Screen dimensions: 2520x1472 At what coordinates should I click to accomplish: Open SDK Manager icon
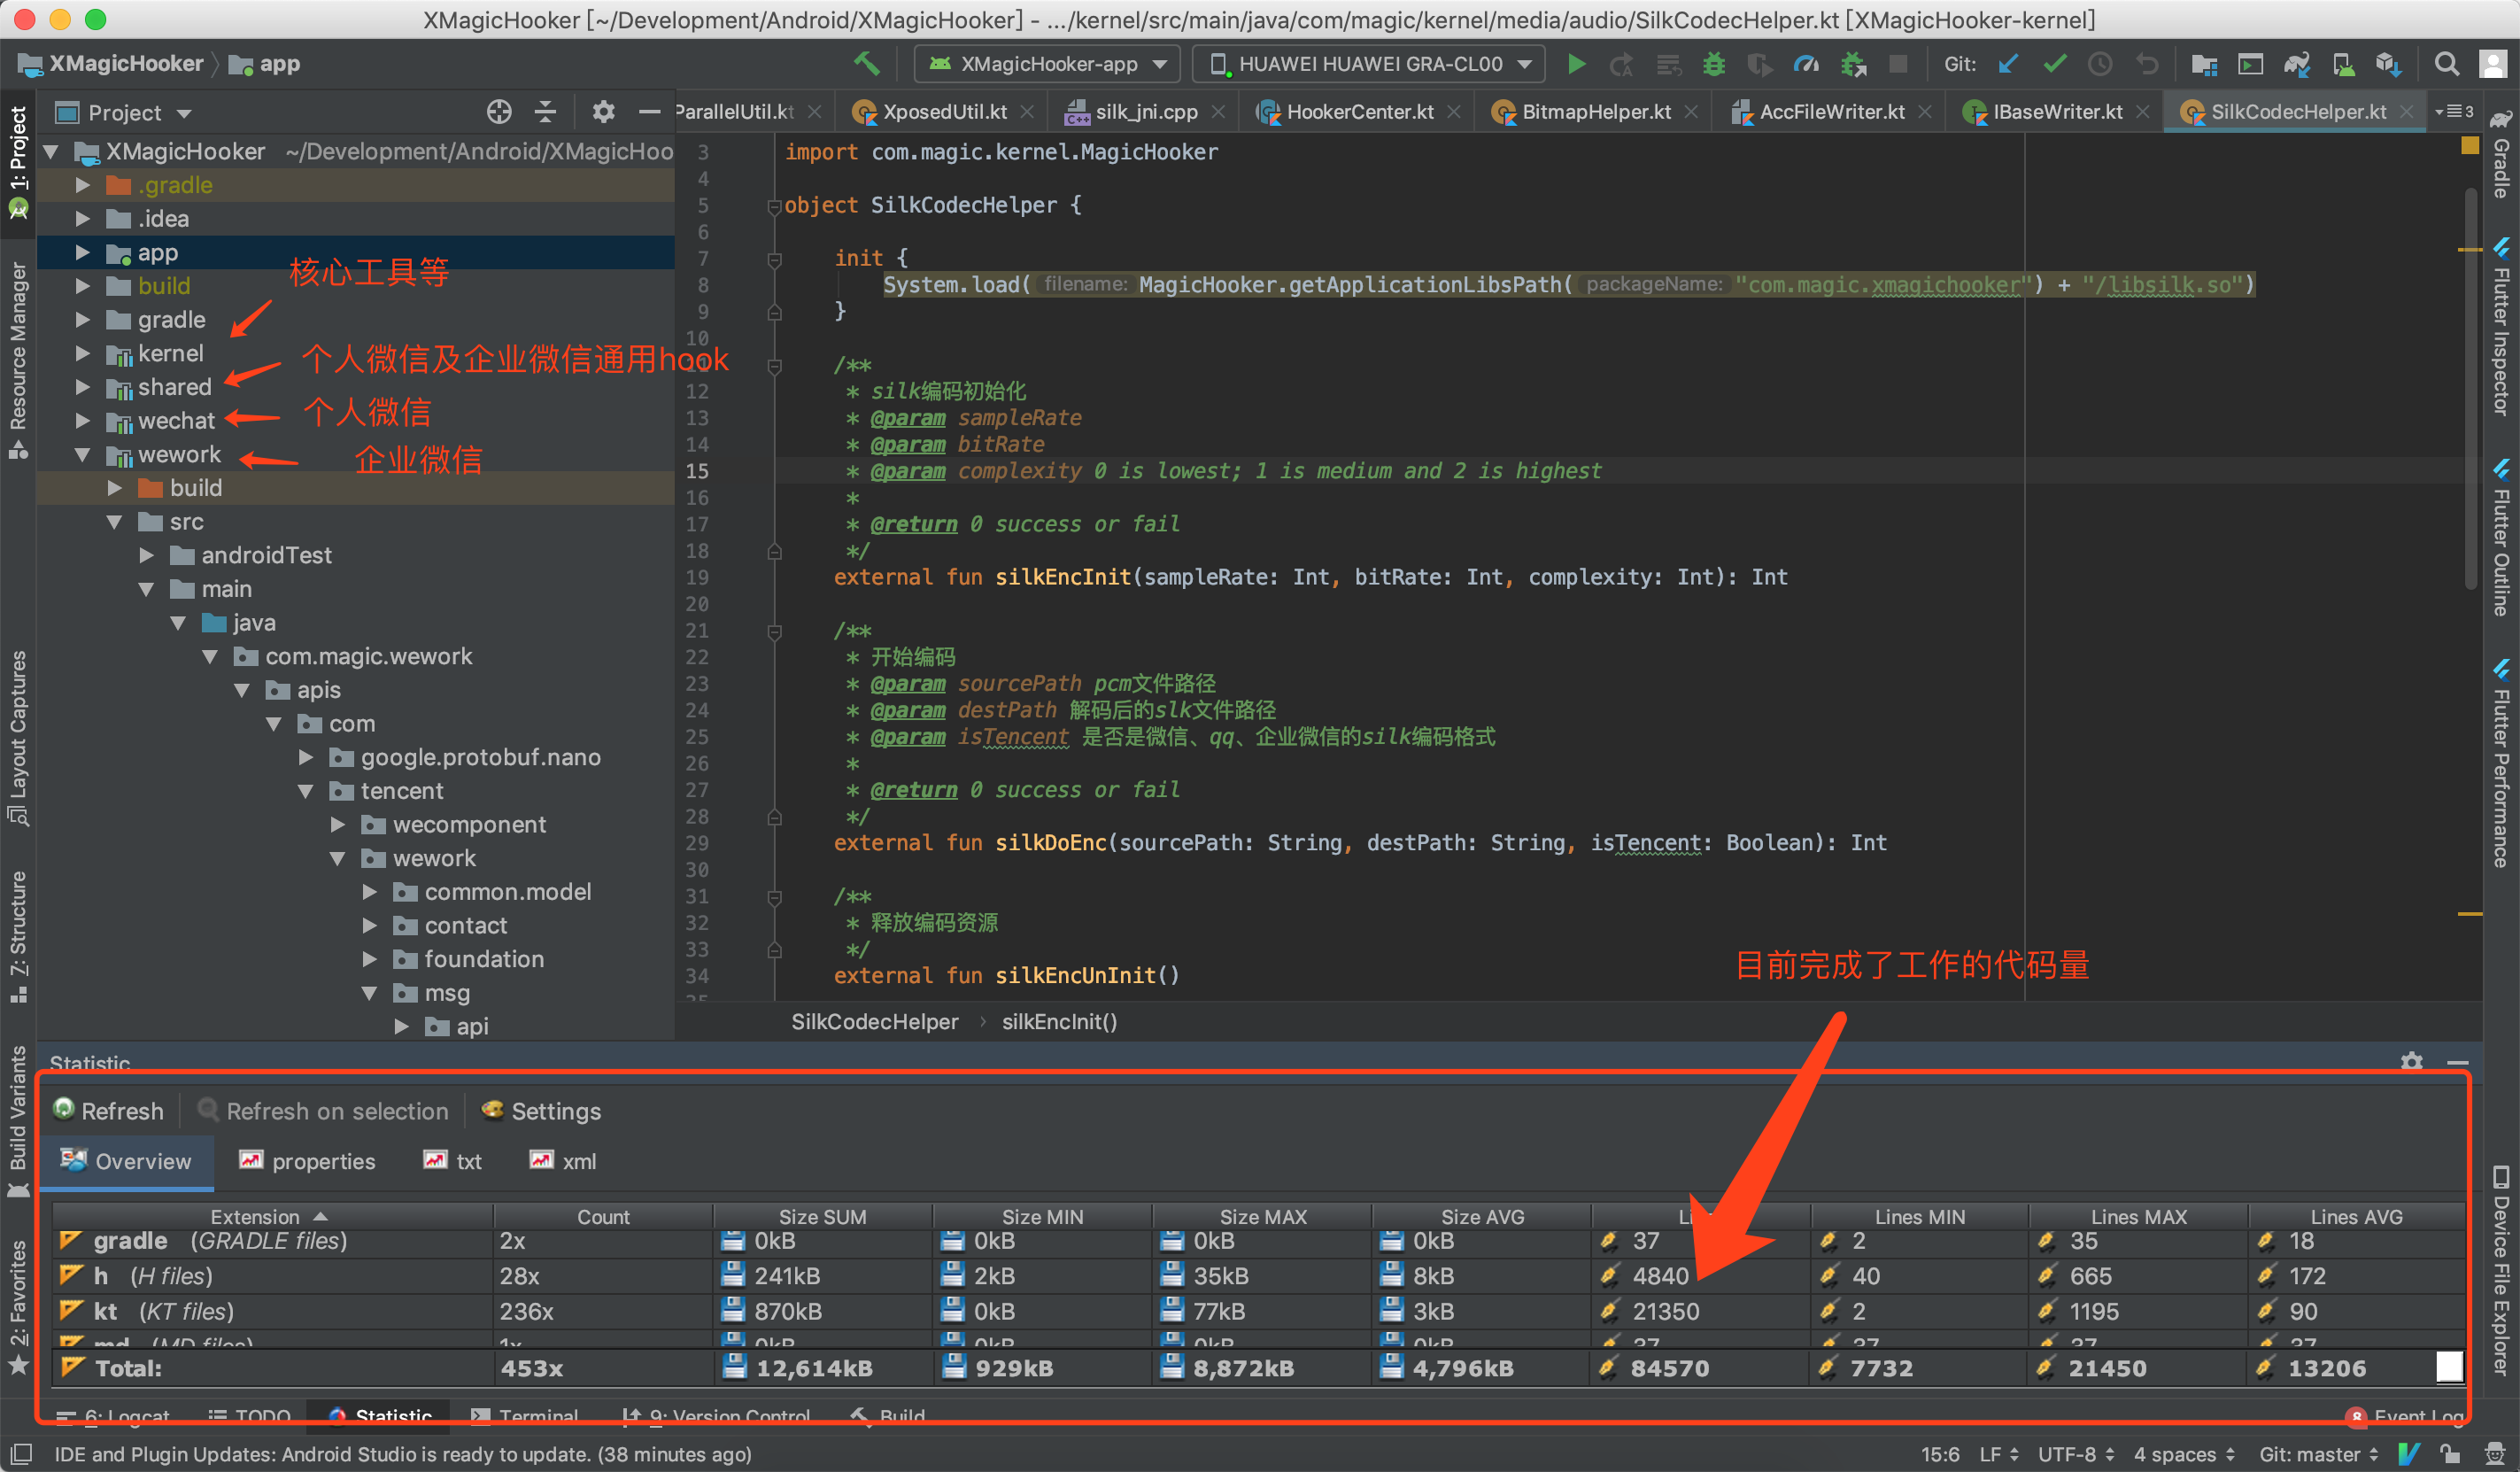pyautogui.click(x=2389, y=64)
